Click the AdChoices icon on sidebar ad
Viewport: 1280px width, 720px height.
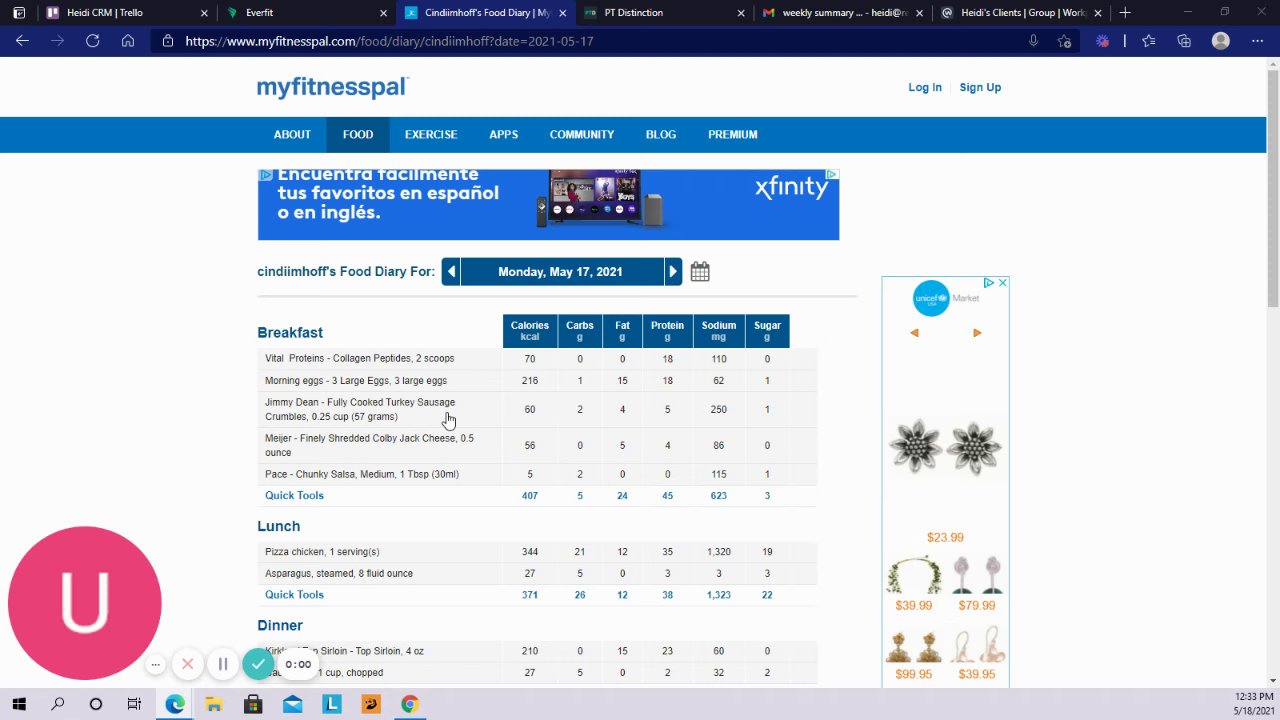pyautogui.click(x=988, y=283)
